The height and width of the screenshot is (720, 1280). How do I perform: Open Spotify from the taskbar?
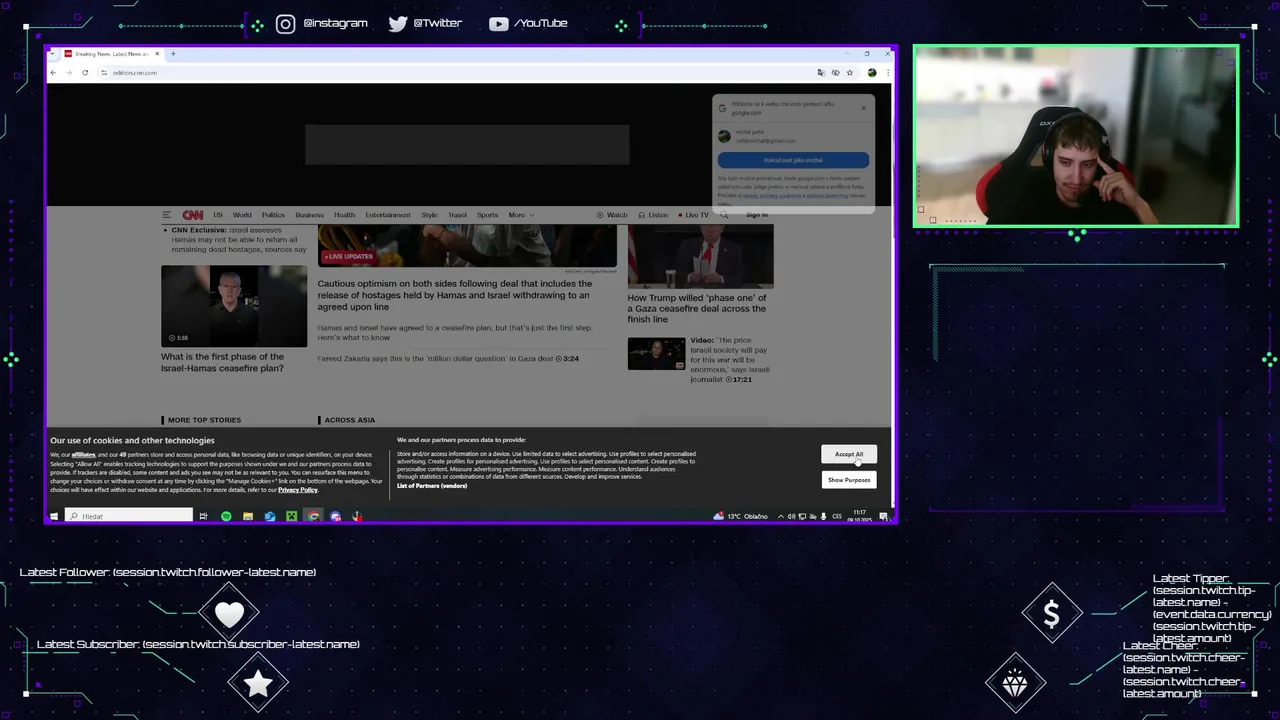pos(226,516)
